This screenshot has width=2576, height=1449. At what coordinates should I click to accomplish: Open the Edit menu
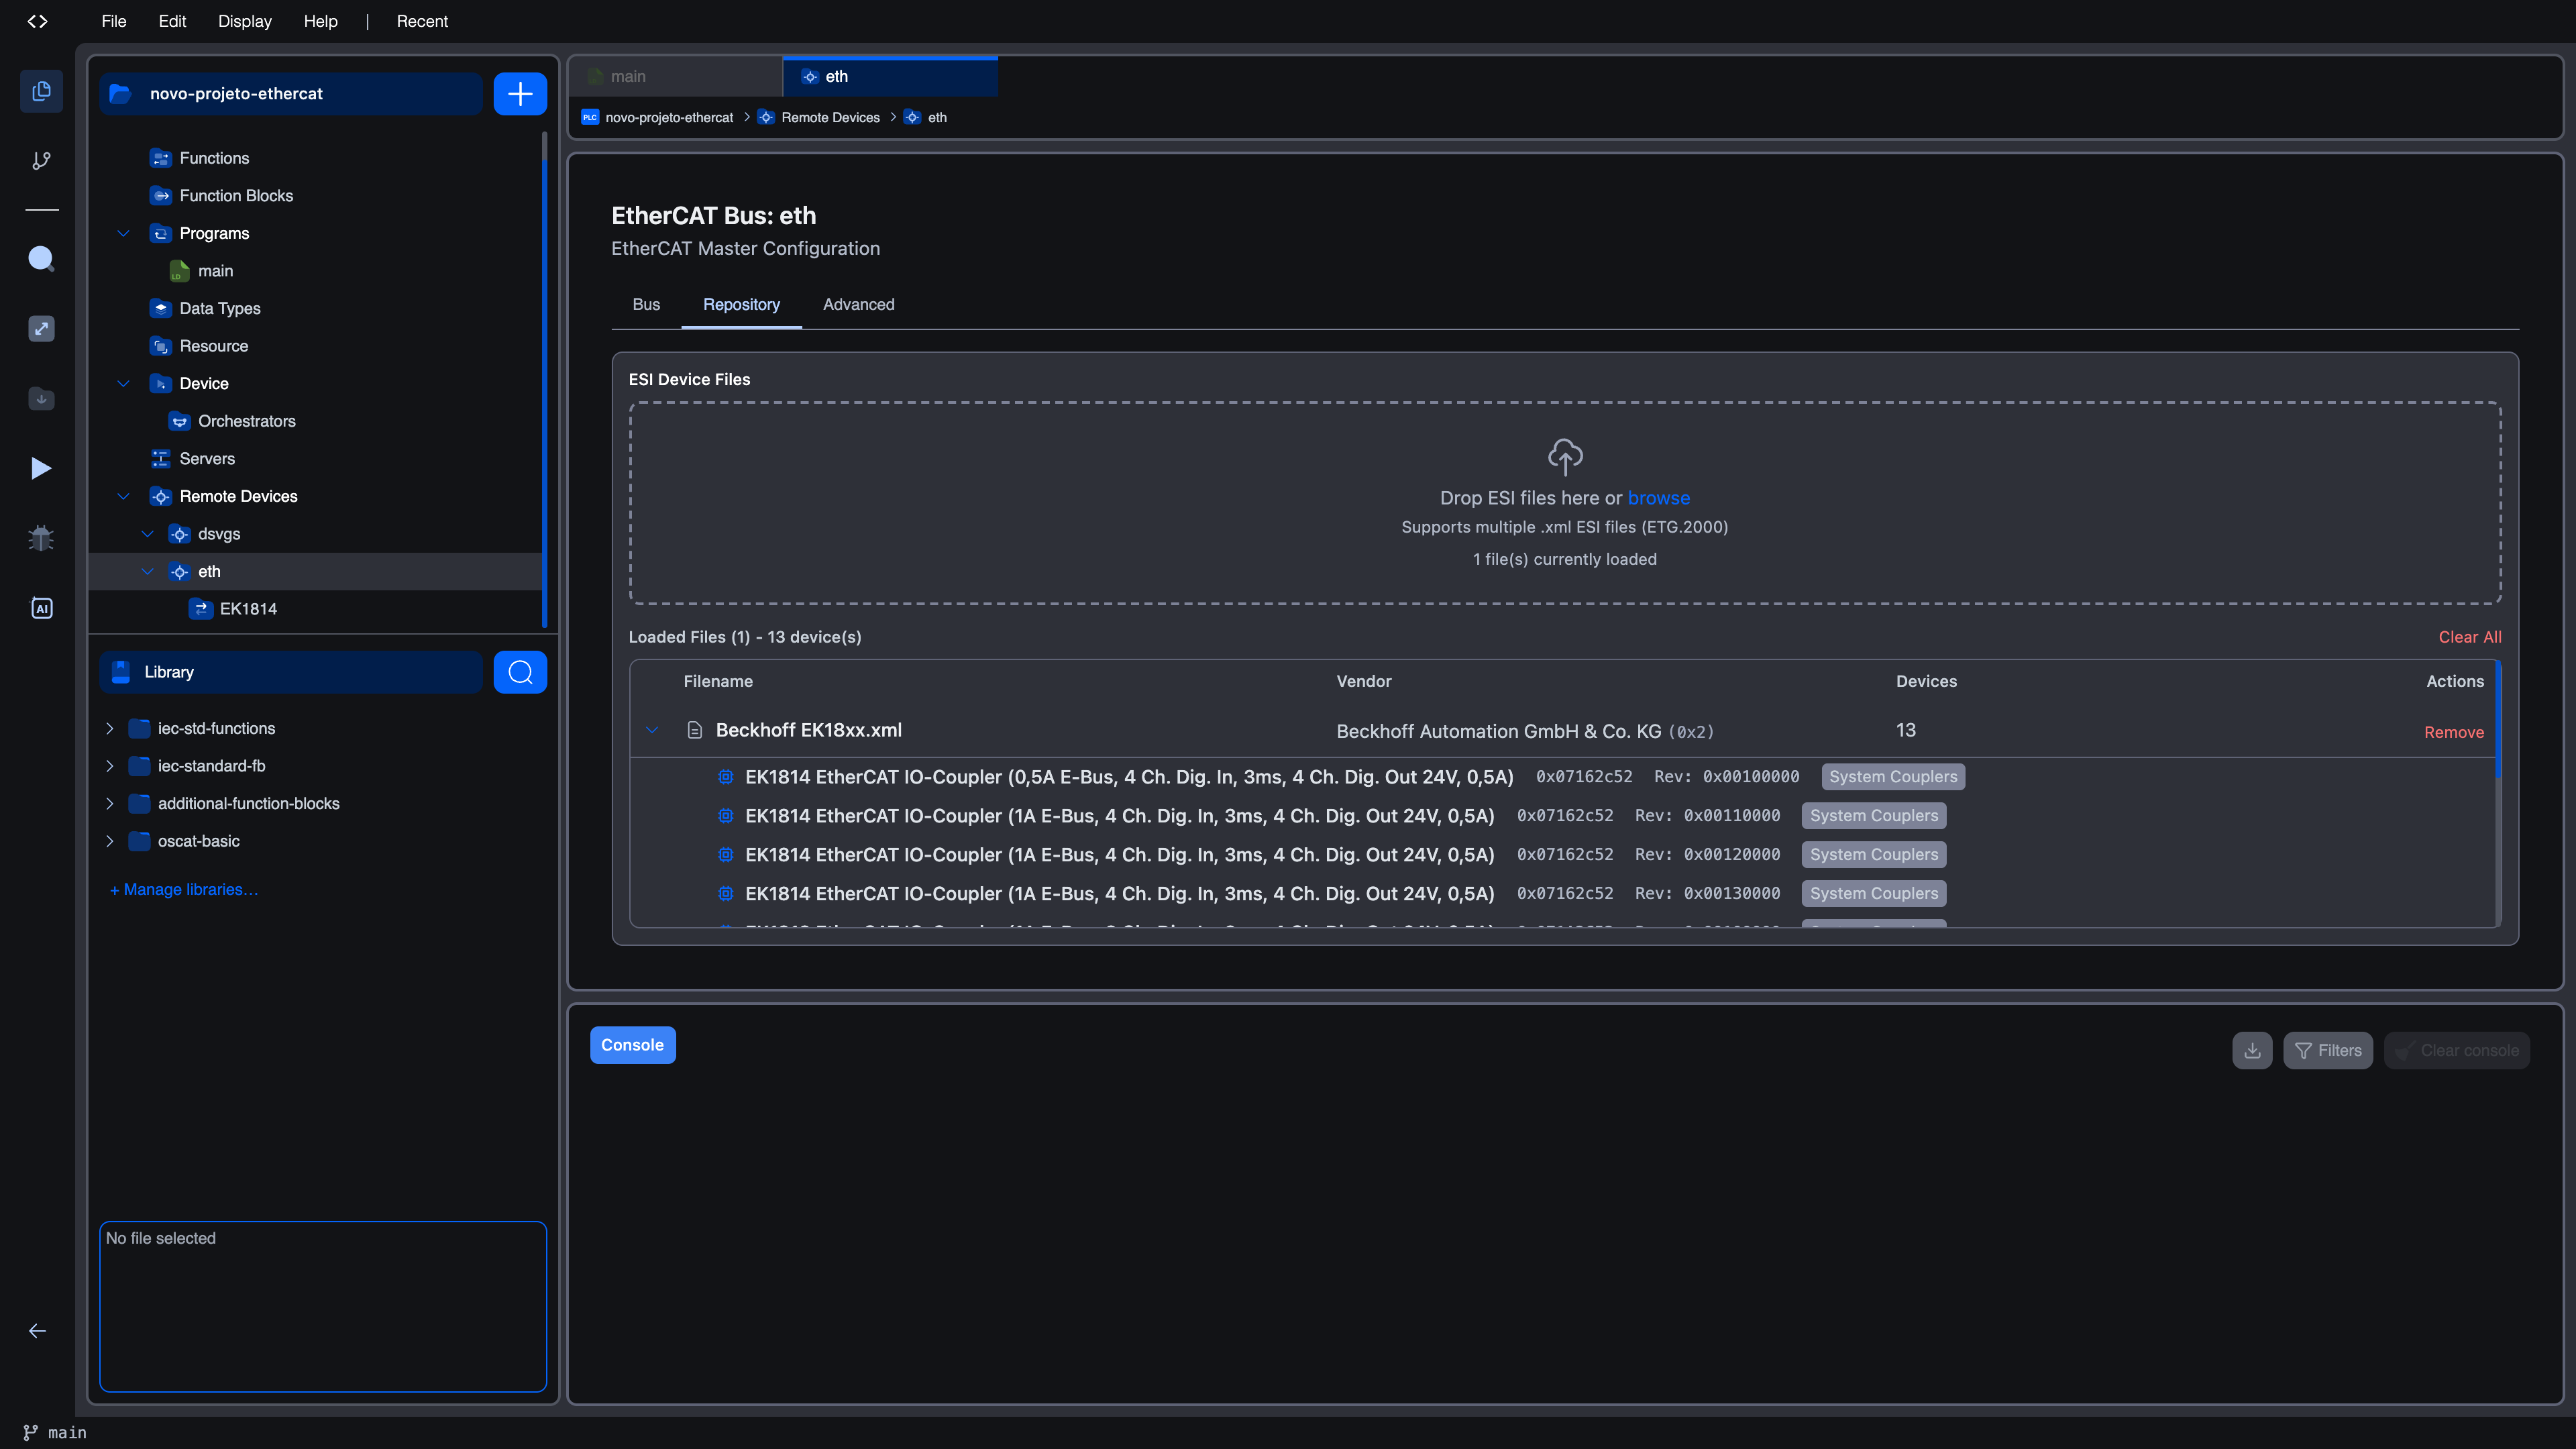[172, 21]
